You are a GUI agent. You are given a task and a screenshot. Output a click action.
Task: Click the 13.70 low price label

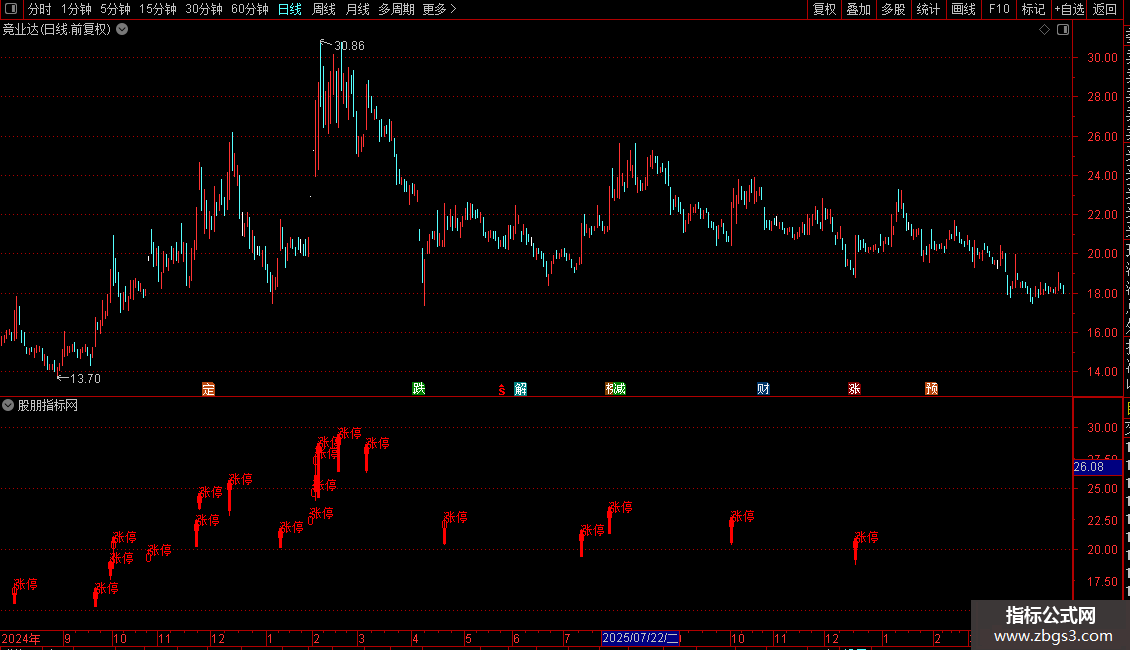pyautogui.click(x=85, y=378)
